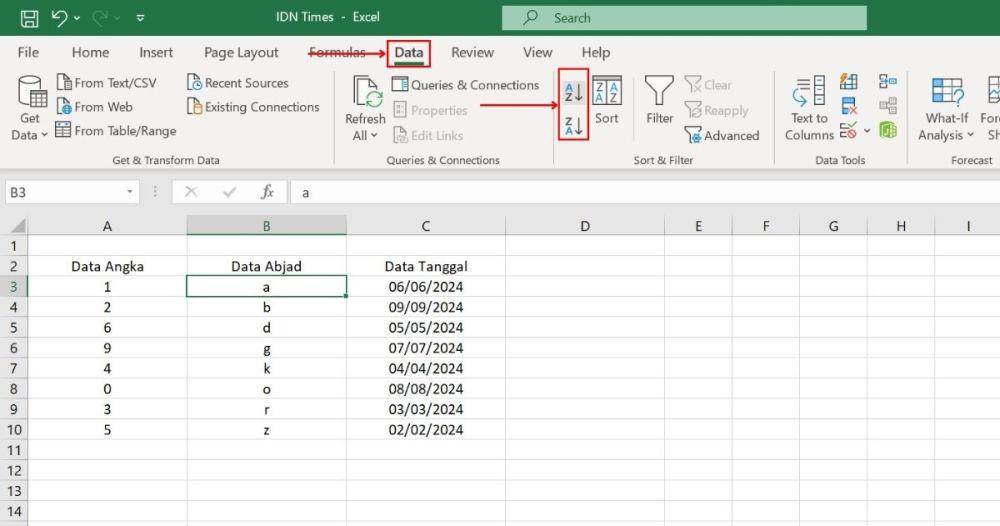The width and height of the screenshot is (1000, 526).
Task: Click the Data Validation icon
Action: point(848,131)
